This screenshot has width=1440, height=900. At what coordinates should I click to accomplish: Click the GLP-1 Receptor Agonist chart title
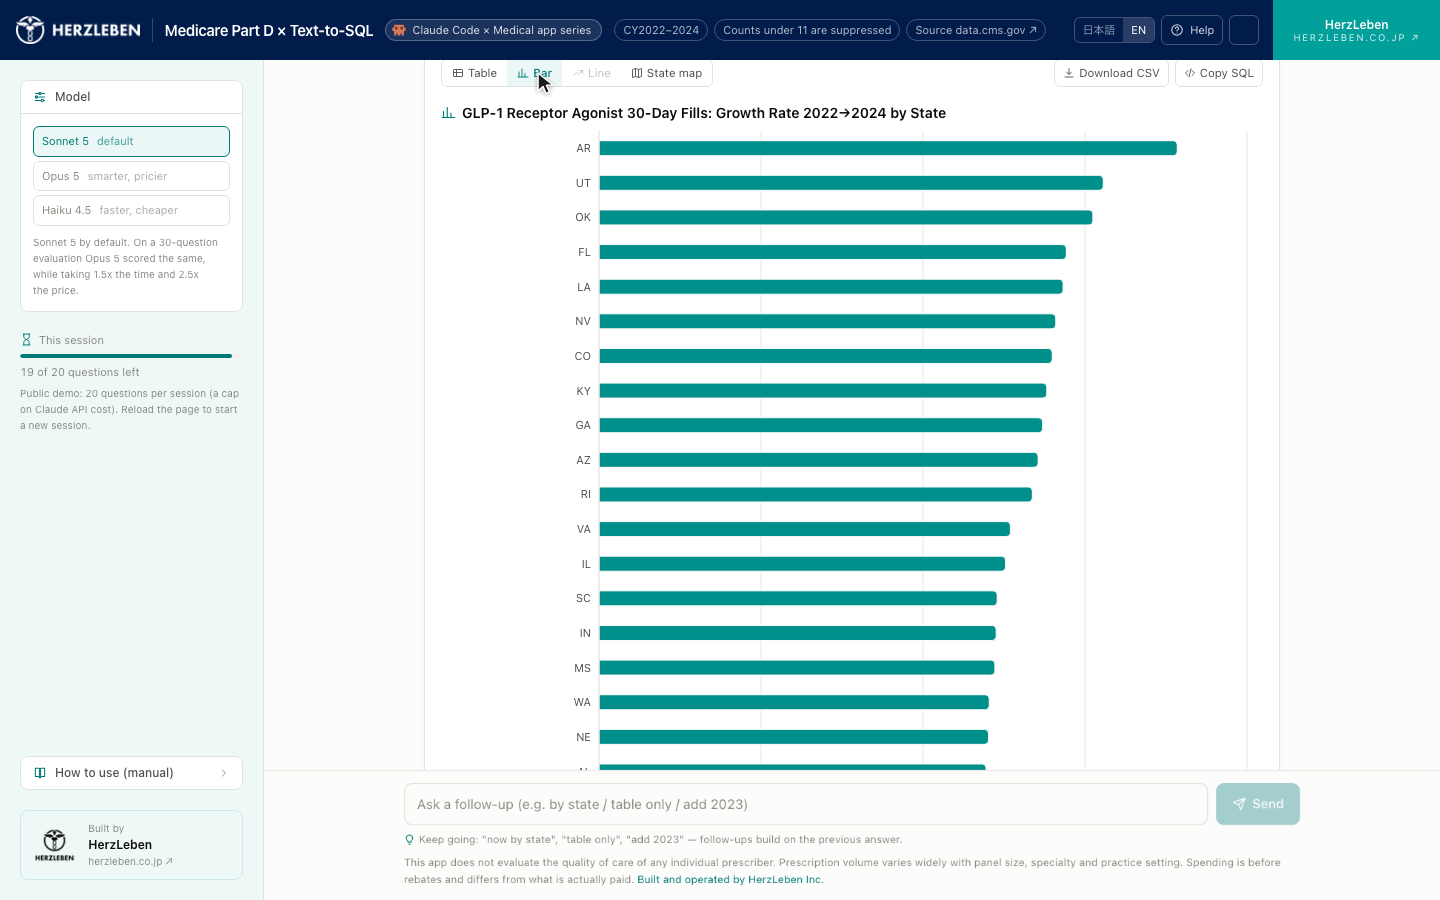tap(704, 113)
